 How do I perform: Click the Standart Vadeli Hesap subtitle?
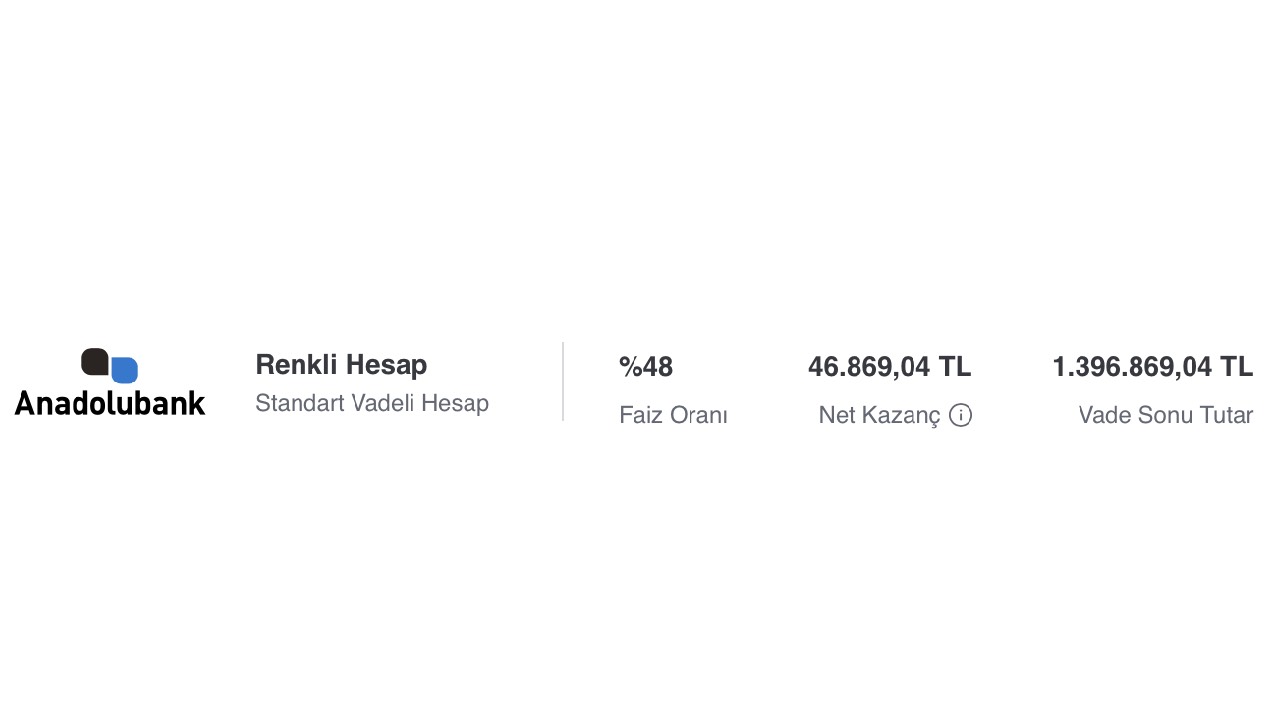click(x=372, y=403)
